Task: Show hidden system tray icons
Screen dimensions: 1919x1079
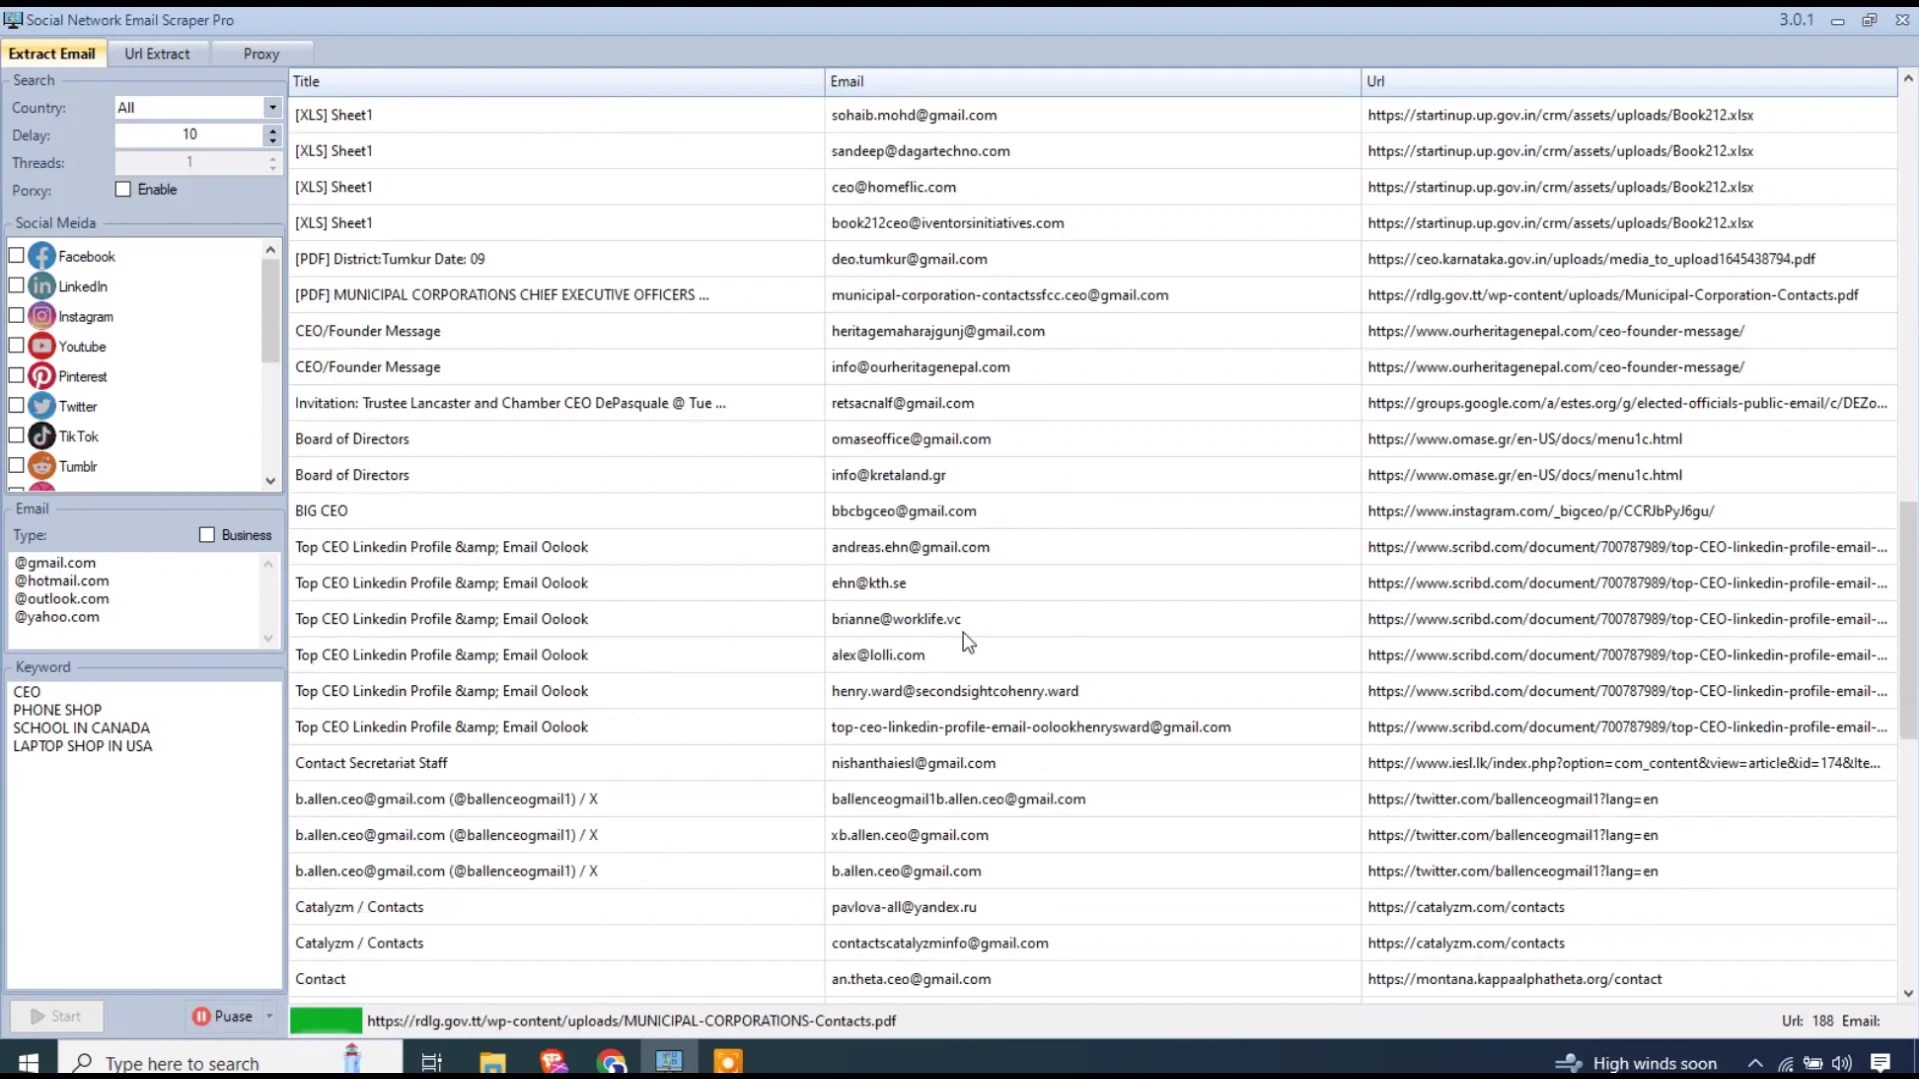Action: pyautogui.click(x=1755, y=1063)
